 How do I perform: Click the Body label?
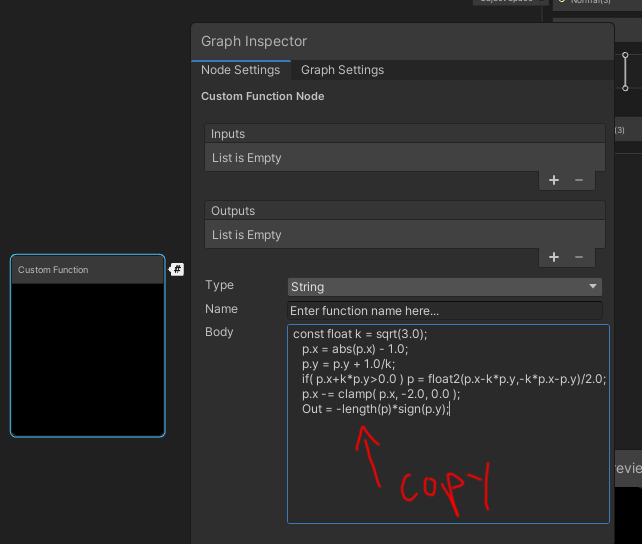tap(219, 332)
